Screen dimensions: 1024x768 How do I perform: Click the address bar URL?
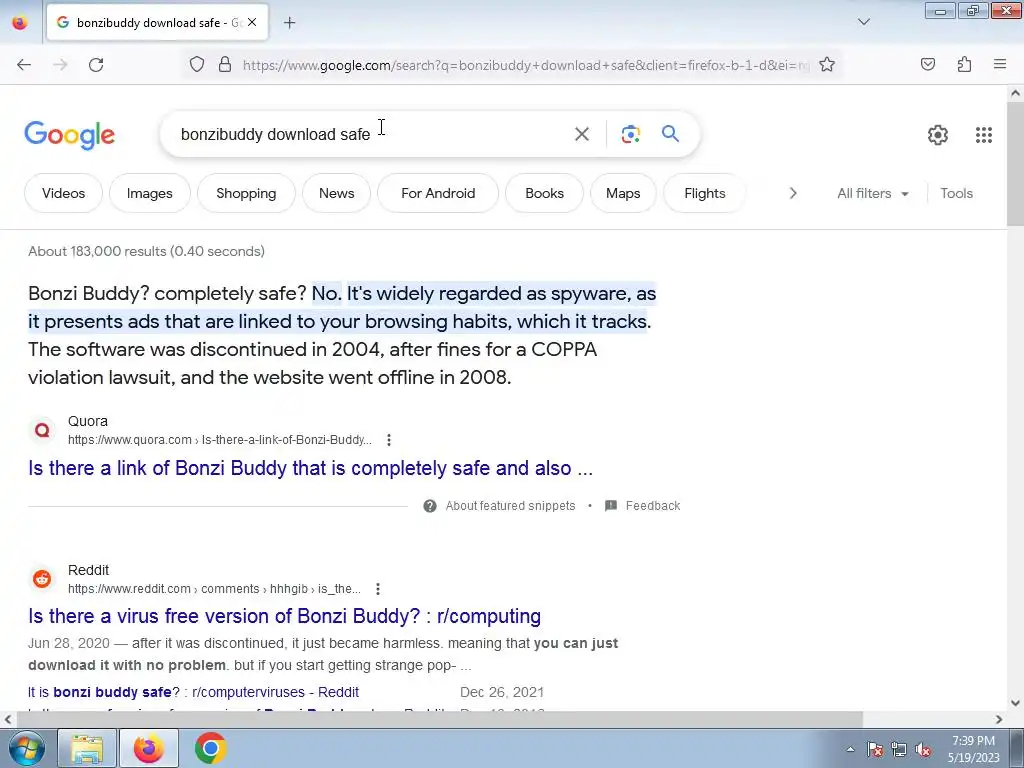tap(526, 65)
